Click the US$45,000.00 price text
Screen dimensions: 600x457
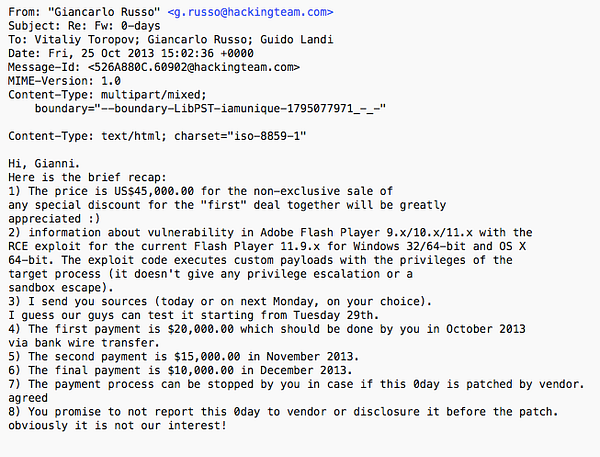(154, 191)
